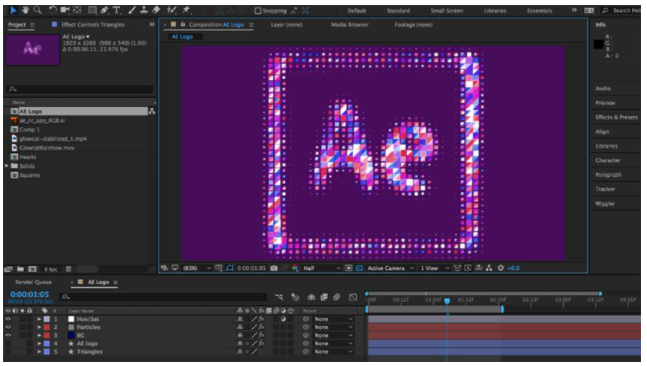Image resolution: width=647 pixels, height=366 pixels.
Task: Select the Horizontal Type tool
Action: (x=117, y=10)
